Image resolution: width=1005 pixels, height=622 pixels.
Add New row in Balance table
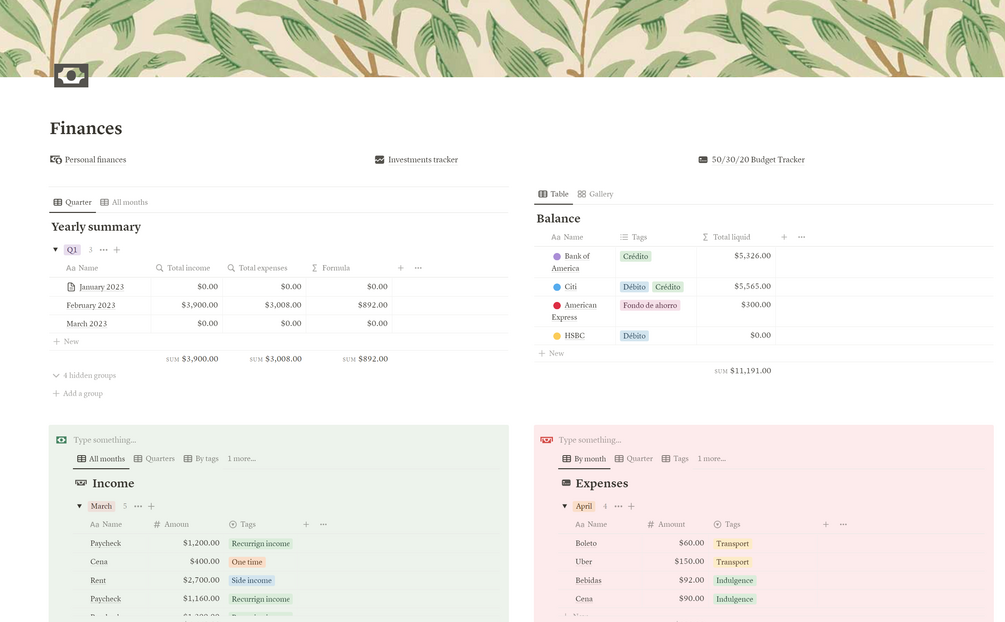point(551,353)
